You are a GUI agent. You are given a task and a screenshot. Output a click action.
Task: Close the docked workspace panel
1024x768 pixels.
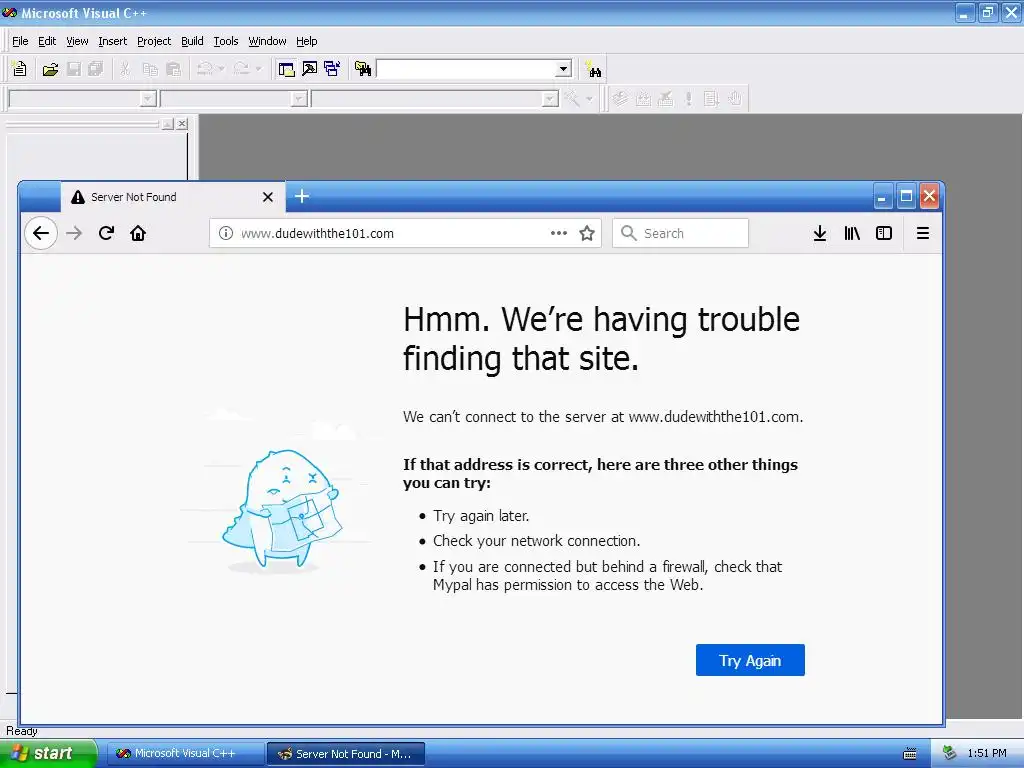182,123
